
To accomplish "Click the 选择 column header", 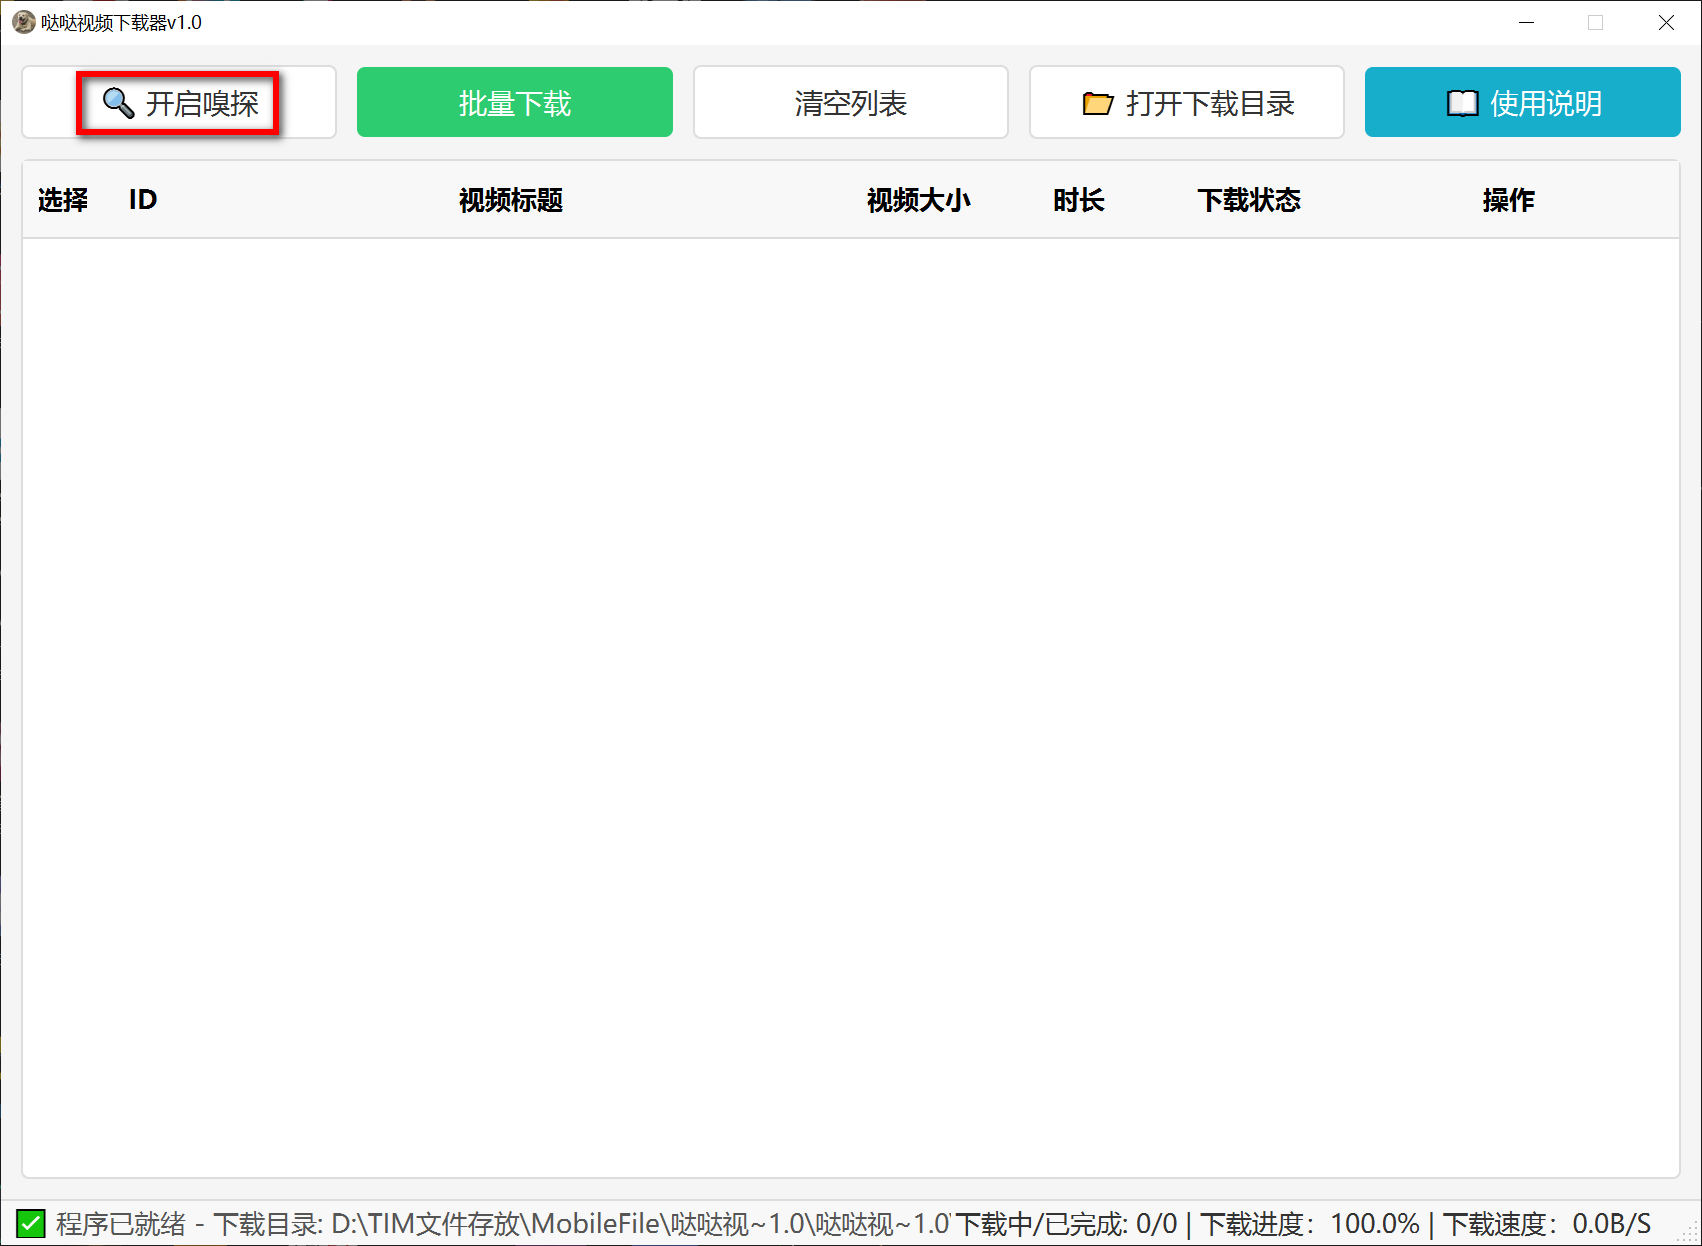I will tap(63, 200).
